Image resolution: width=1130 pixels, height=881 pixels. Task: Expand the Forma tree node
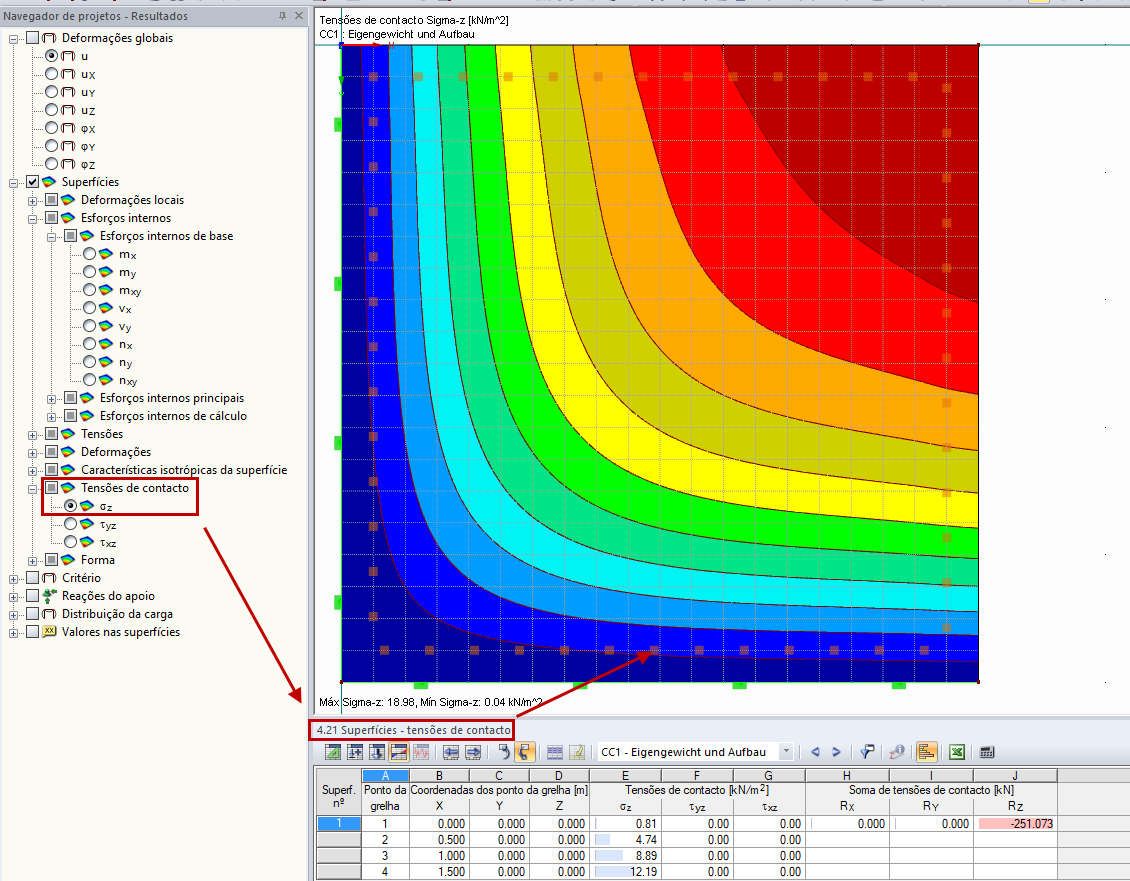point(32,561)
